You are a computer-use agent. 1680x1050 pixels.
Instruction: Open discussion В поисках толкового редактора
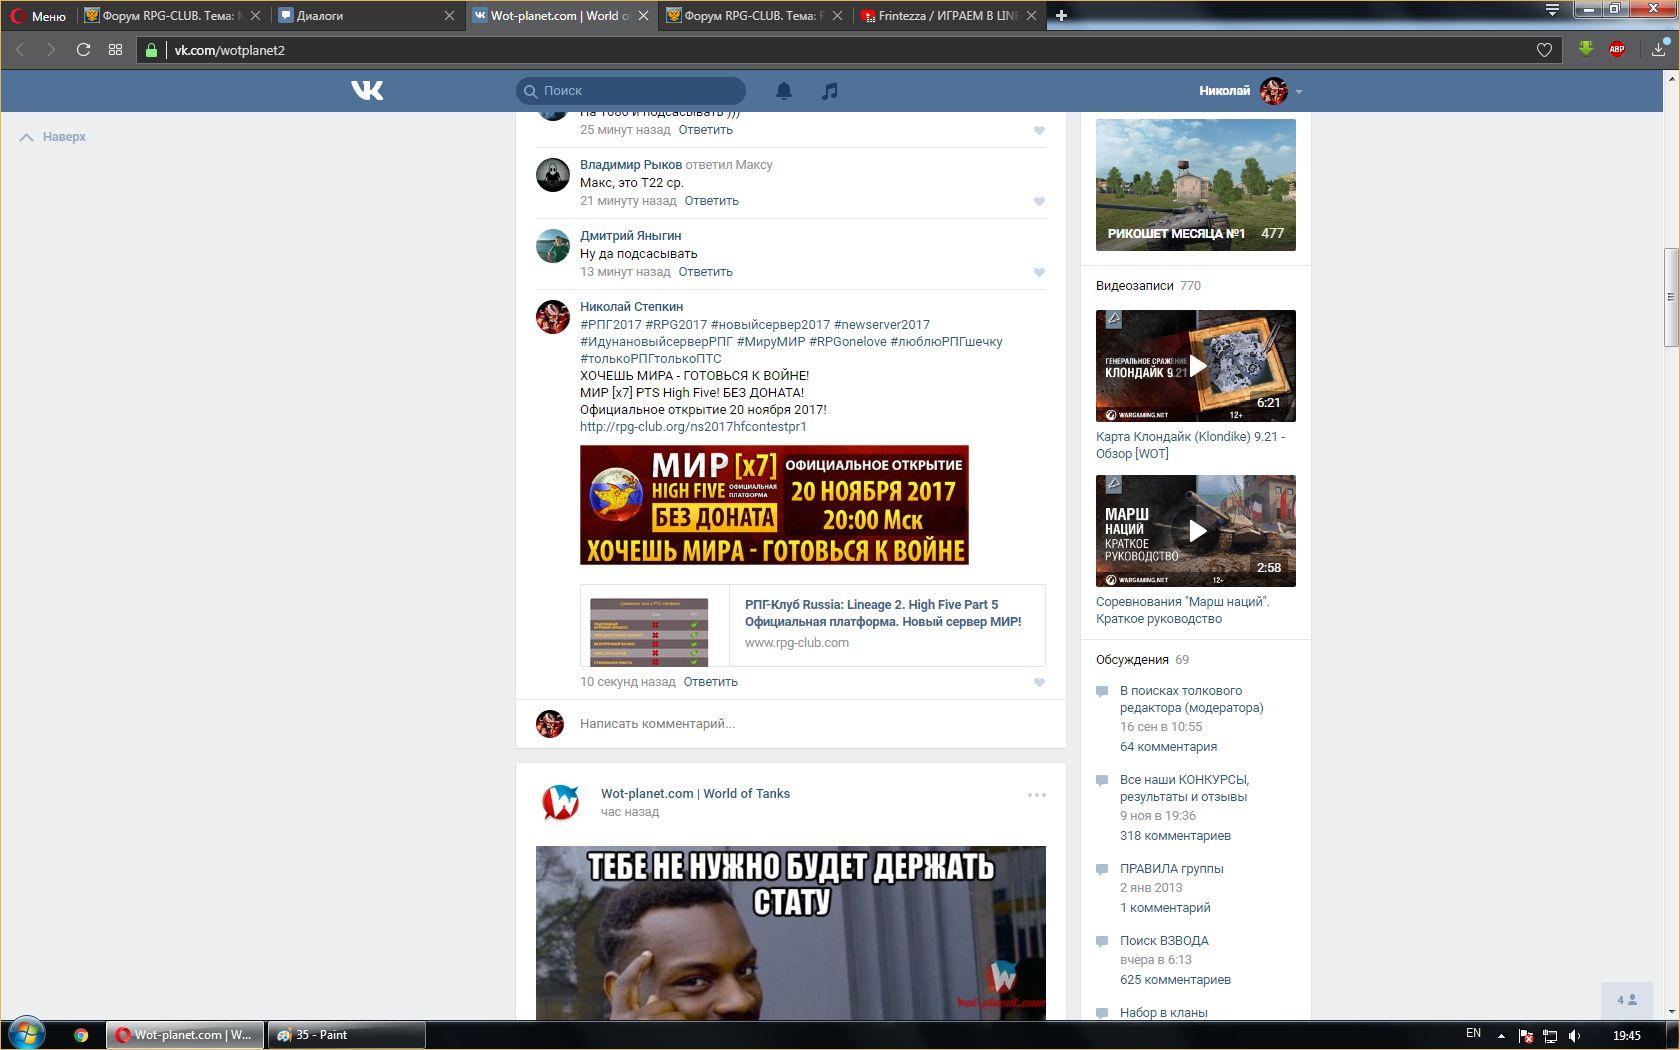tap(1191, 699)
